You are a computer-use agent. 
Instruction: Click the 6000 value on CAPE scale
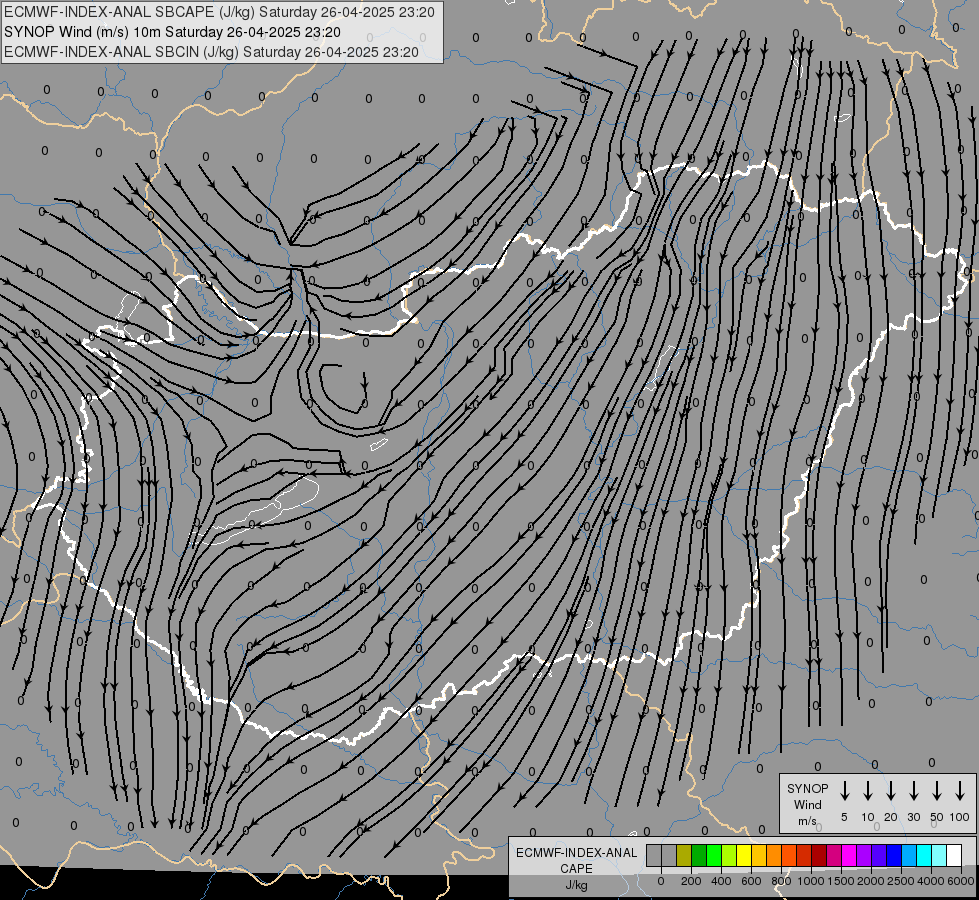[x=960, y=881]
